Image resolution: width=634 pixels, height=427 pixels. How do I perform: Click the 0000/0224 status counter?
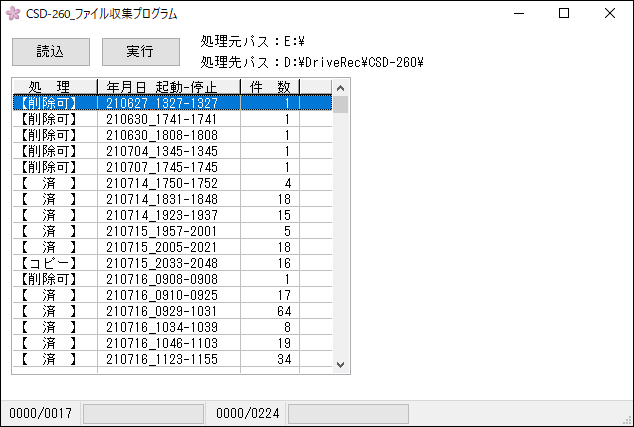tap(247, 413)
